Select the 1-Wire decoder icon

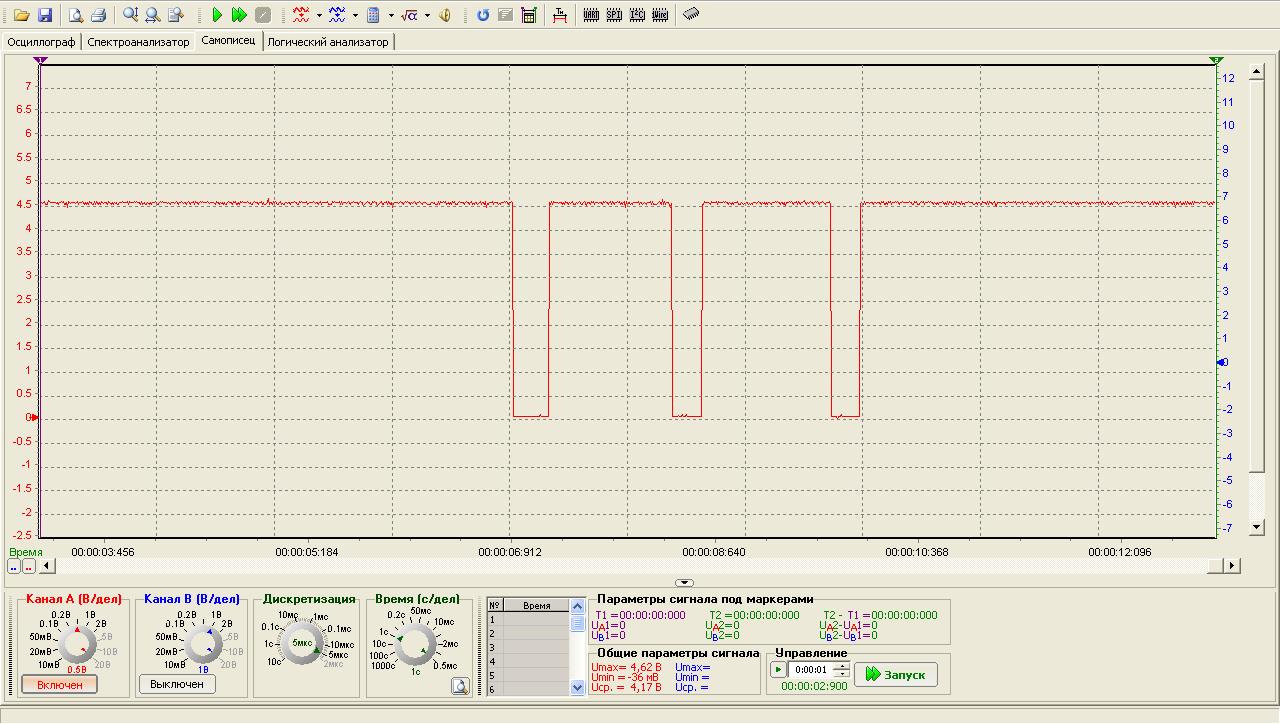tap(660, 15)
